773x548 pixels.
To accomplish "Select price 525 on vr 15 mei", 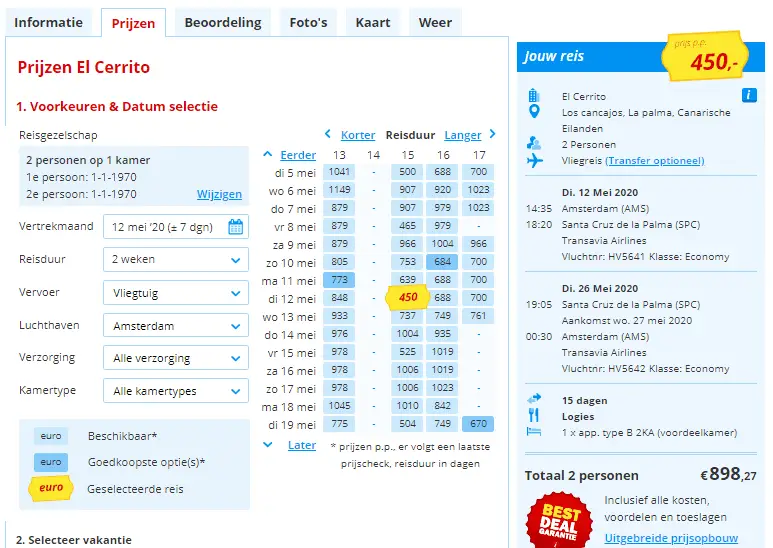I will [x=407, y=351].
